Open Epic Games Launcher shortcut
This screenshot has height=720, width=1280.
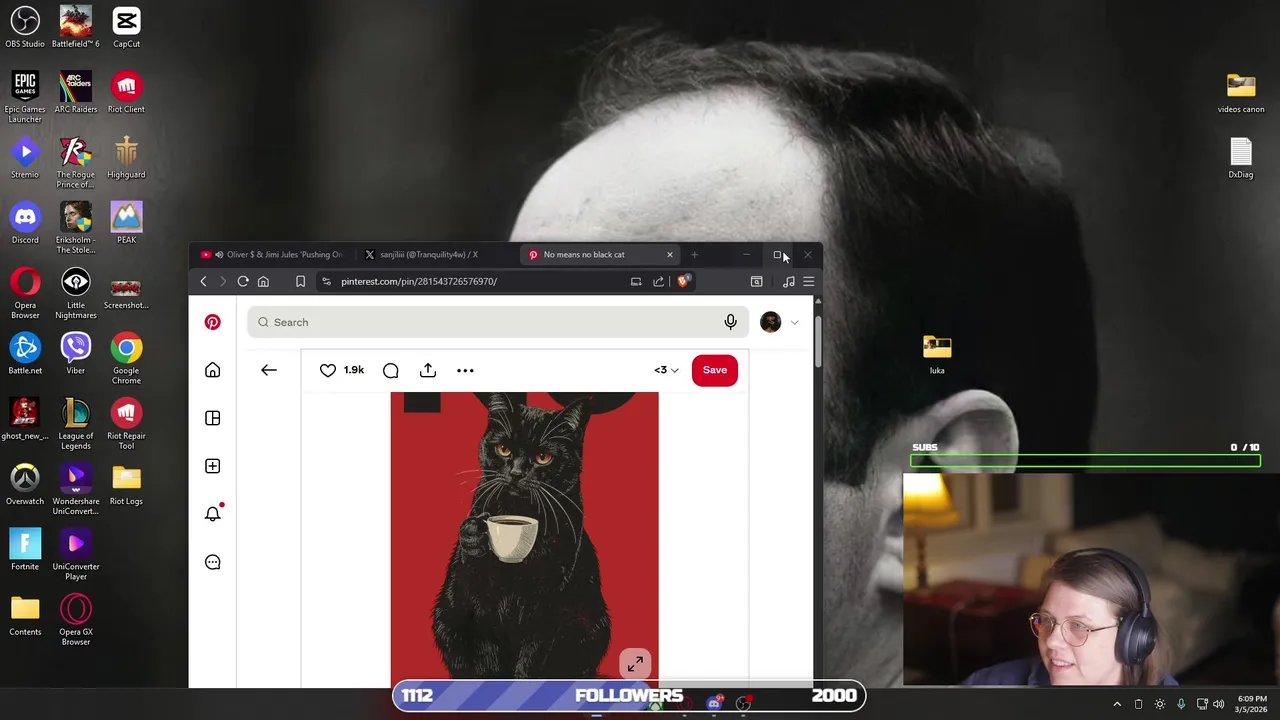pyautogui.click(x=25, y=96)
